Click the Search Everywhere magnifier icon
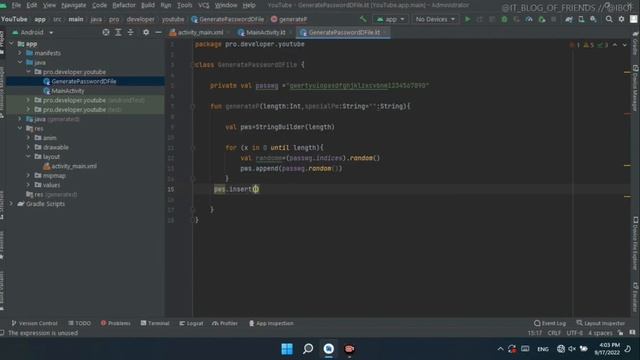Viewport: 640px width, 360px height. (609, 19)
